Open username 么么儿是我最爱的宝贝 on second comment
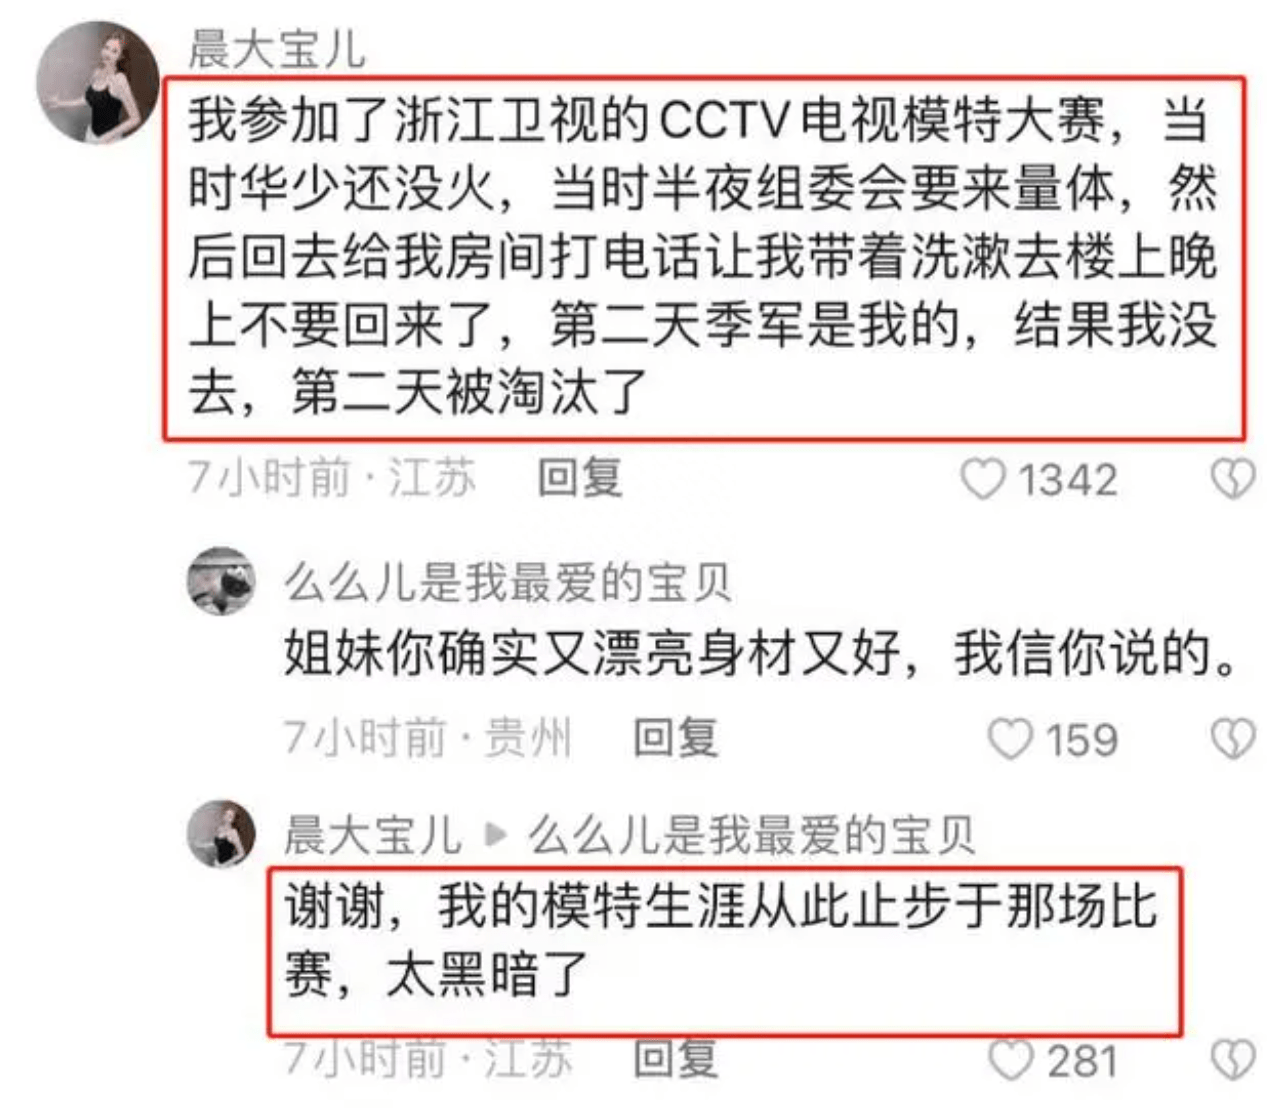 (x=507, y=582)
